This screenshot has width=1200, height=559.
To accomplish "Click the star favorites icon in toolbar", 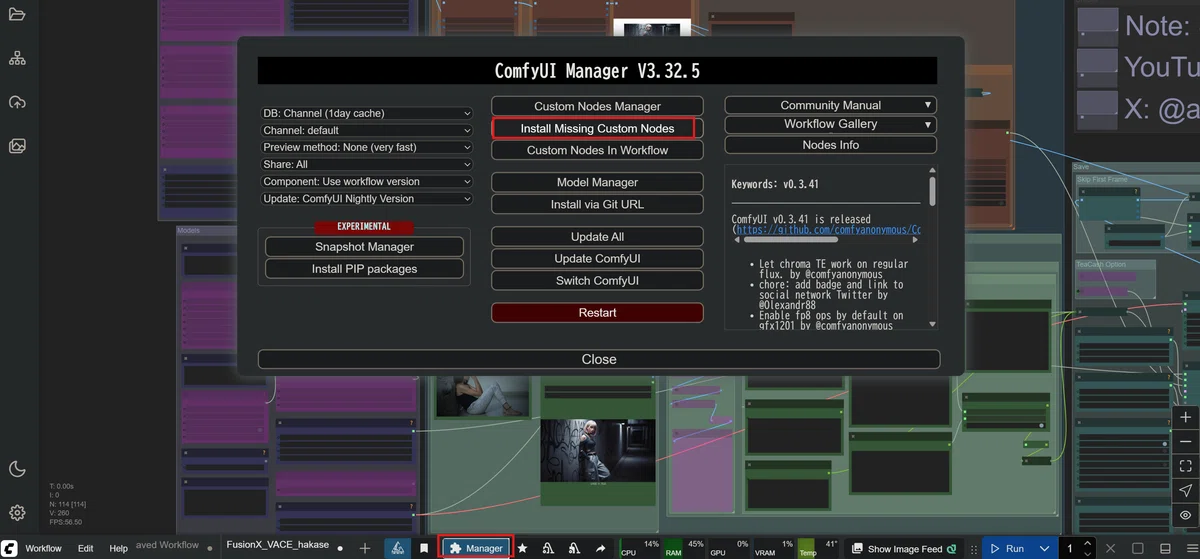I will [x=522, y=548].
